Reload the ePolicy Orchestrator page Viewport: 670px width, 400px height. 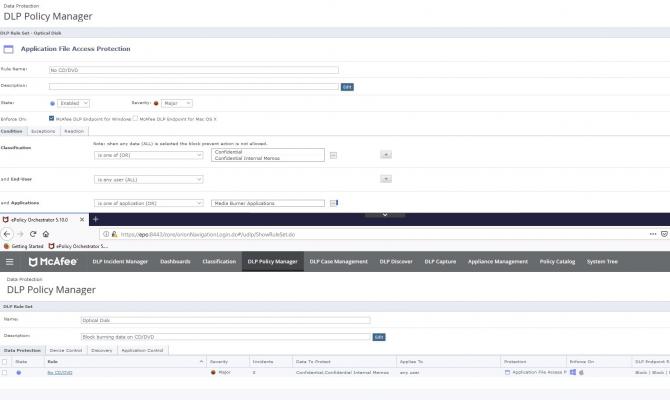click(x=33, y=234)
